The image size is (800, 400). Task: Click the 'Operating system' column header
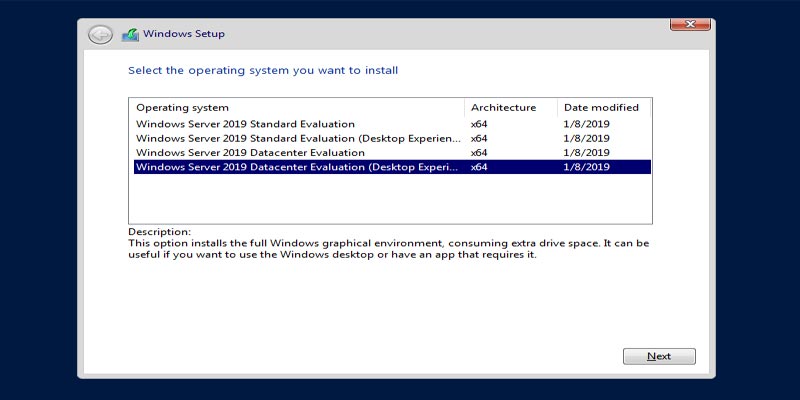coord(296,108)
